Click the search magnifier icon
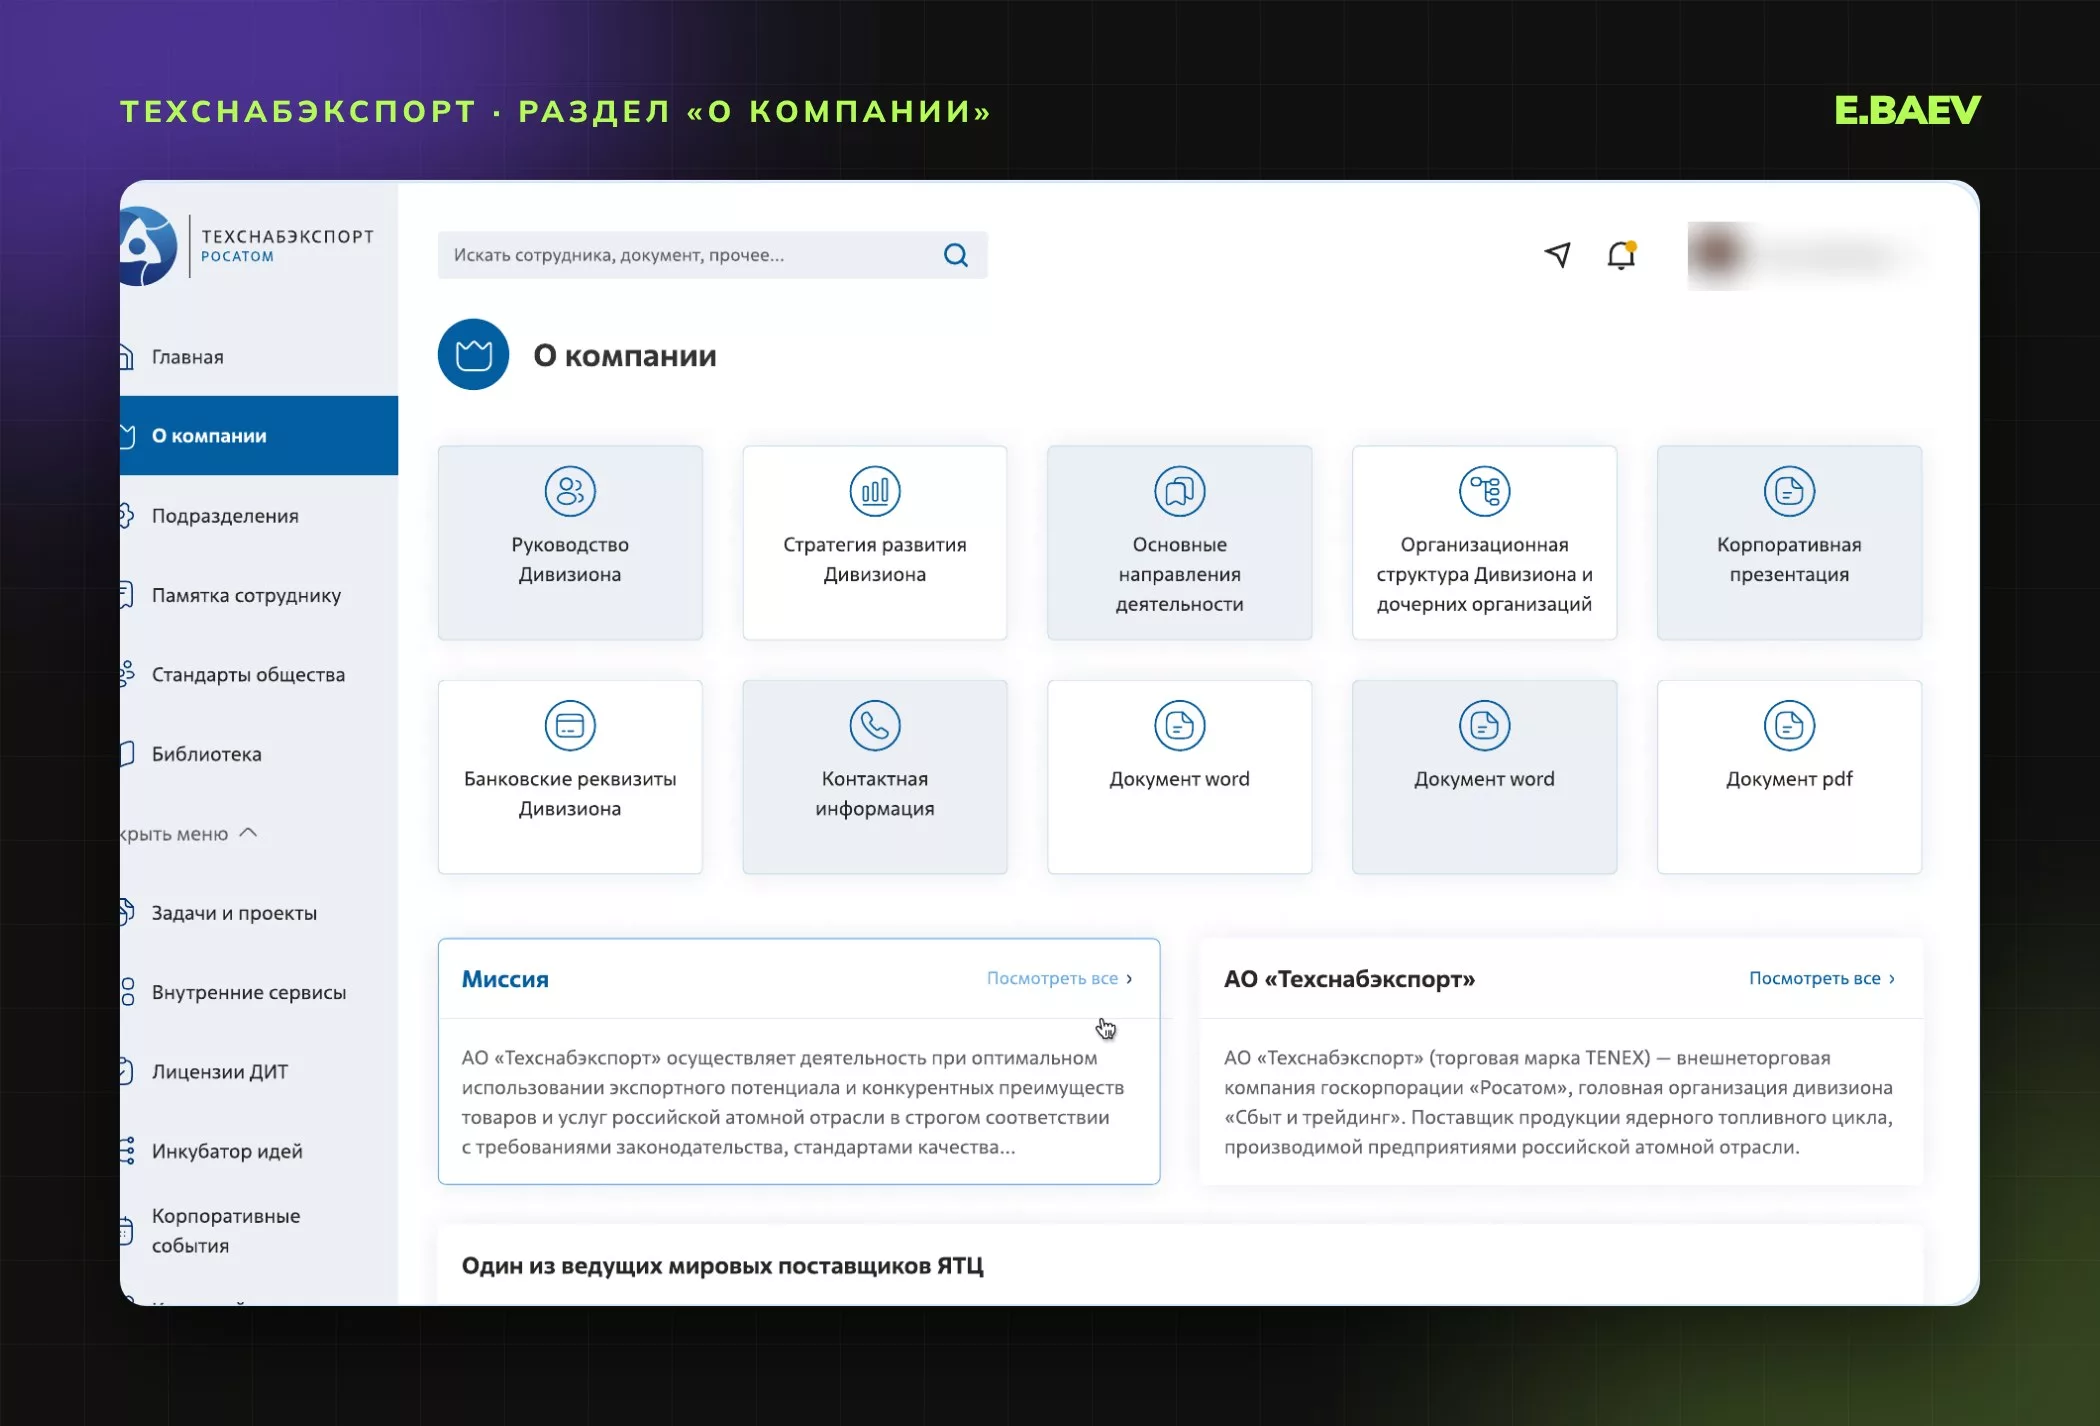 (x=956, y=255)
